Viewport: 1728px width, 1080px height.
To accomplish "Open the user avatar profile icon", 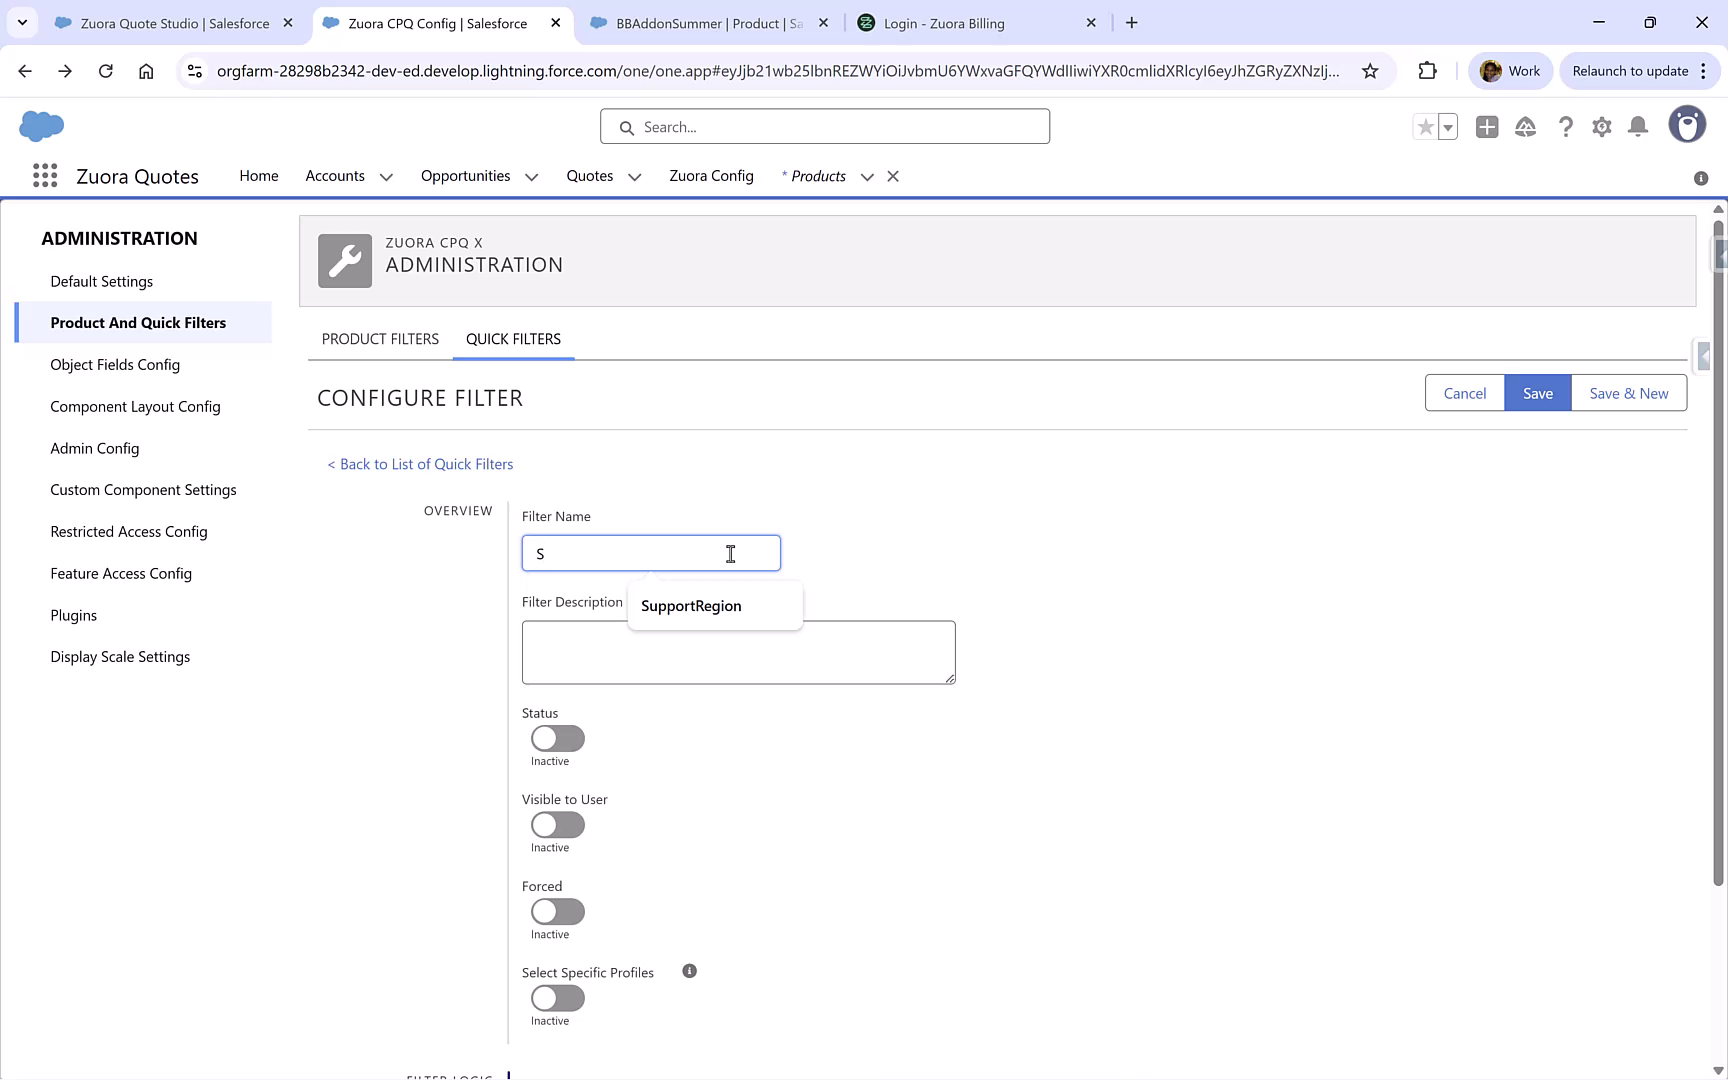I will pyautogui.click(x=1687, y=124).
